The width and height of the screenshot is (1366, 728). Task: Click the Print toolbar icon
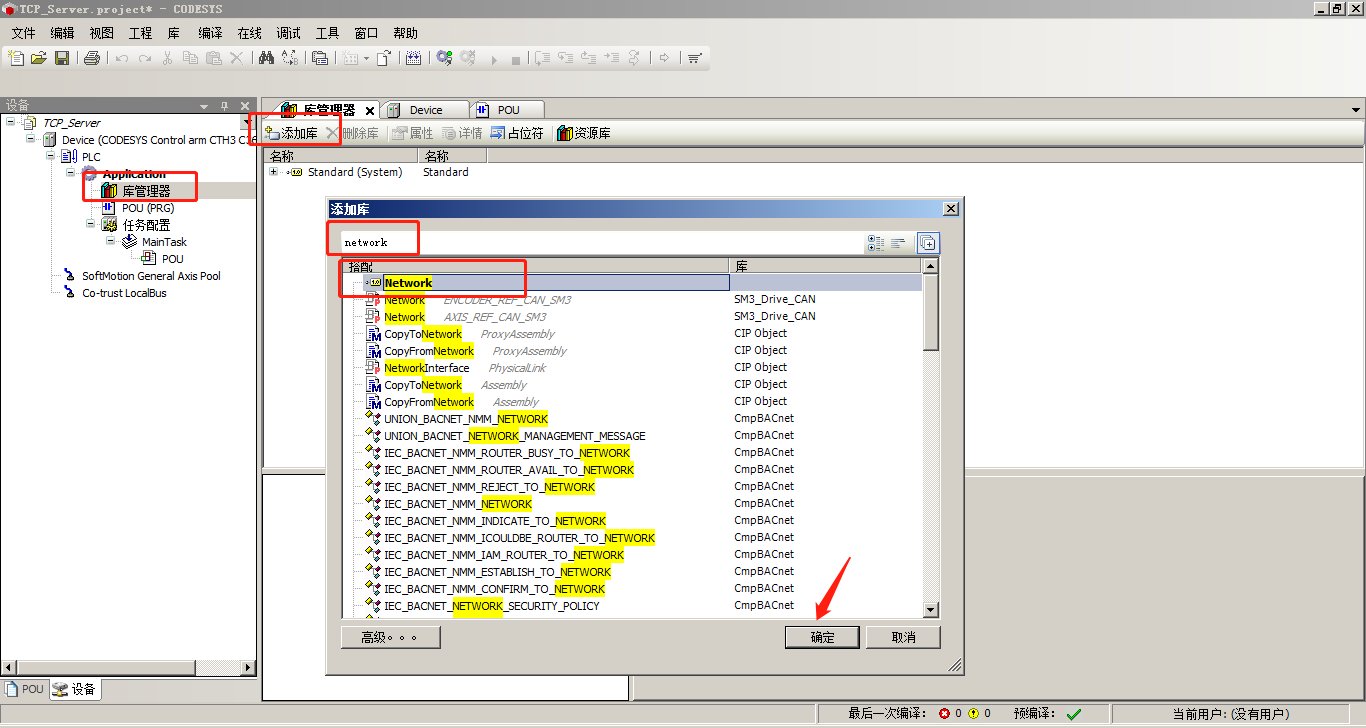[x=92, y=58]
